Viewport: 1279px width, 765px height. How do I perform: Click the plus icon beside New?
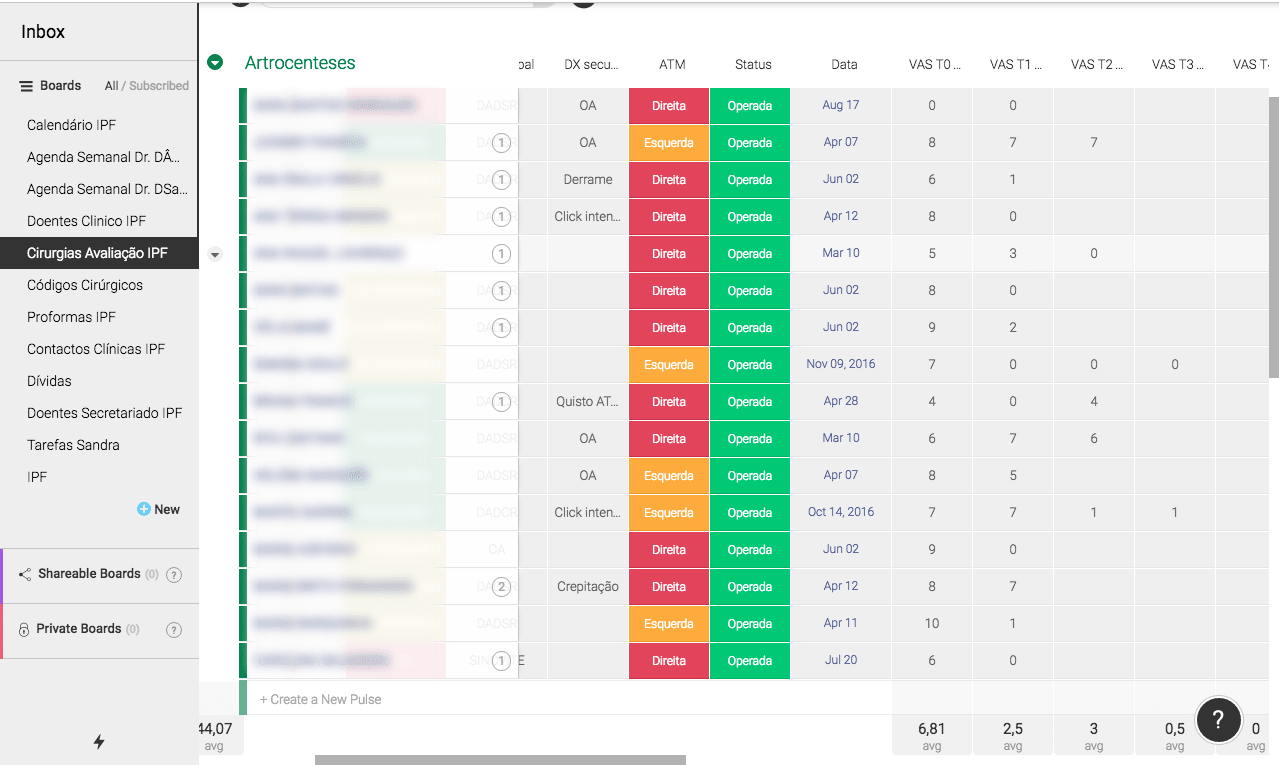[x=144, y=509]
